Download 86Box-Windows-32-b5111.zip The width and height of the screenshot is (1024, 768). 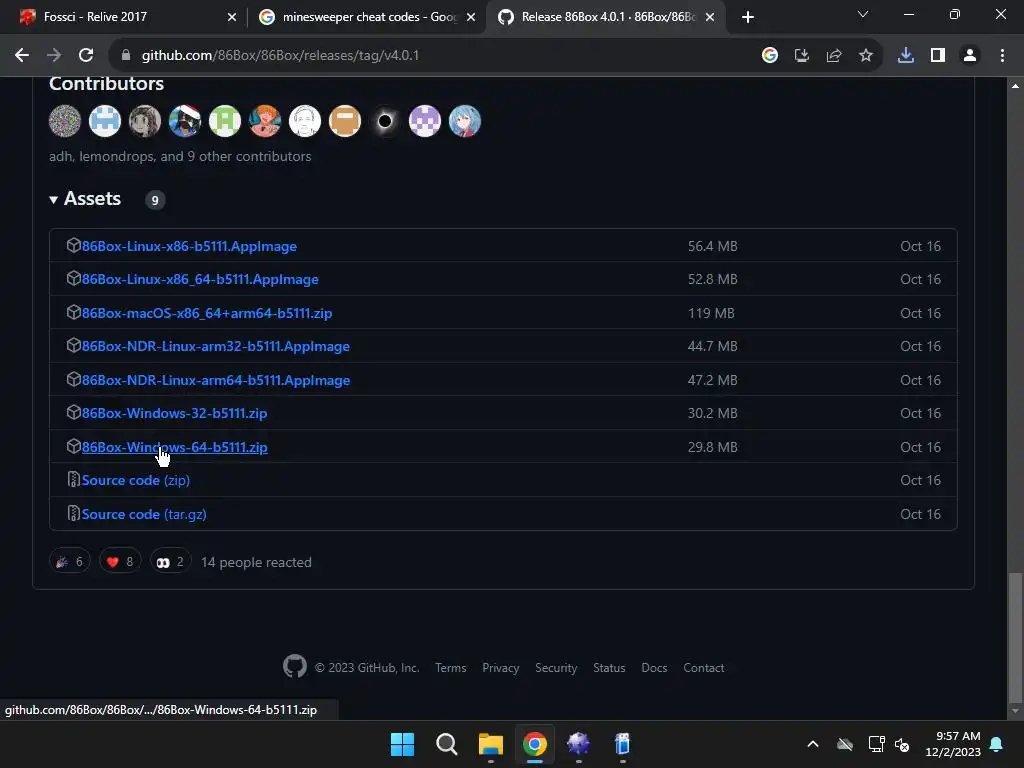(x=174, y=413)
